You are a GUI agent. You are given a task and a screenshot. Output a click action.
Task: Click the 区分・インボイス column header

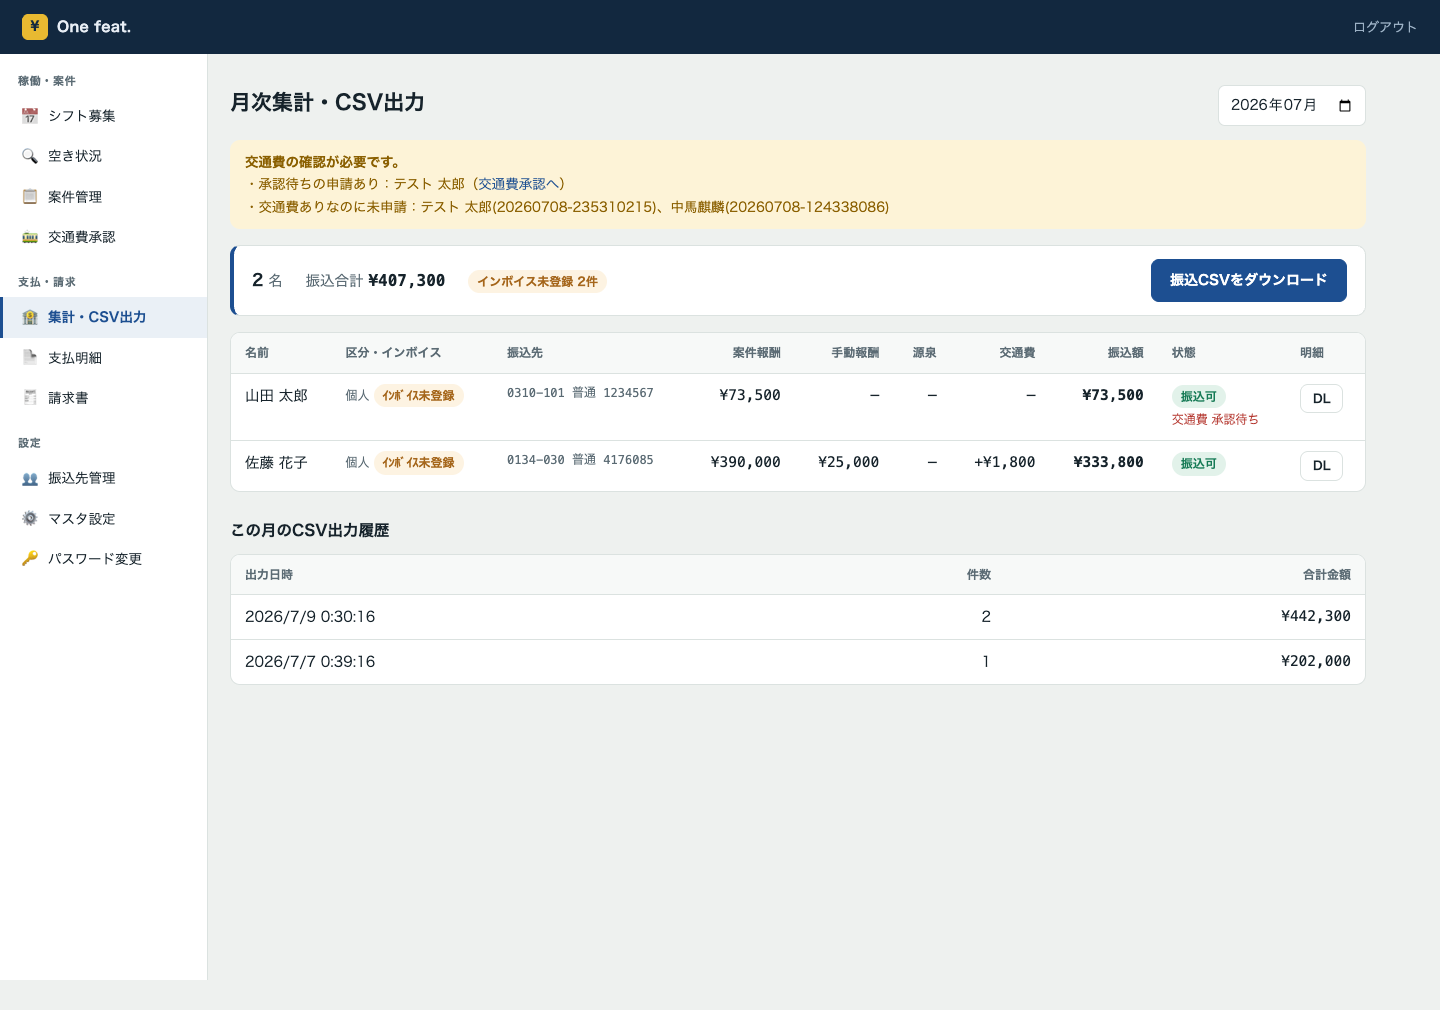click(x=393, y=353)
